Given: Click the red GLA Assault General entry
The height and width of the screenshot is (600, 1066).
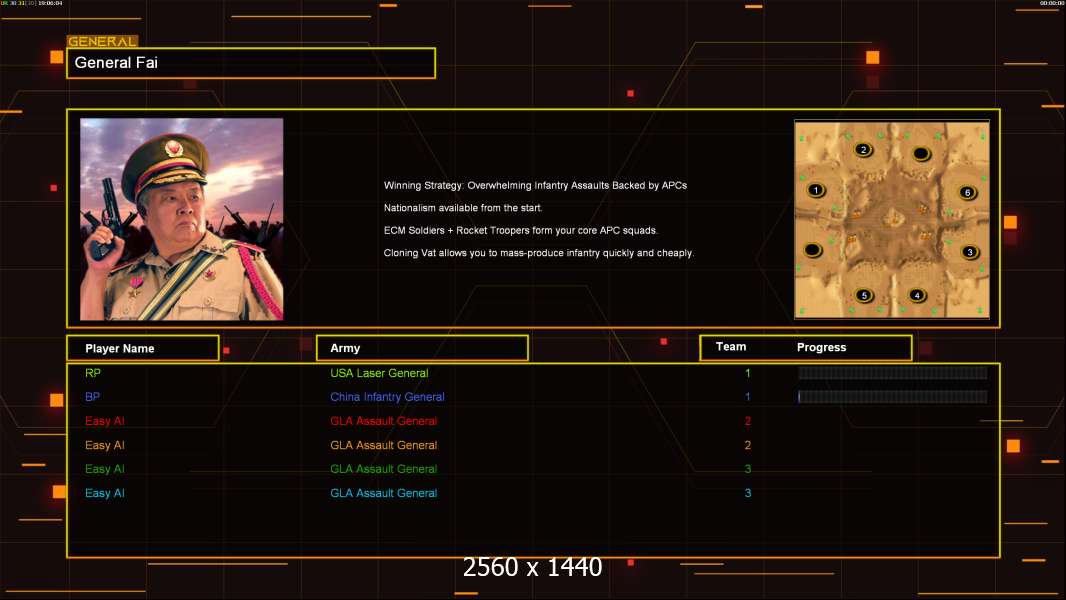Looking at the screenshot, I should pos(383,421).
